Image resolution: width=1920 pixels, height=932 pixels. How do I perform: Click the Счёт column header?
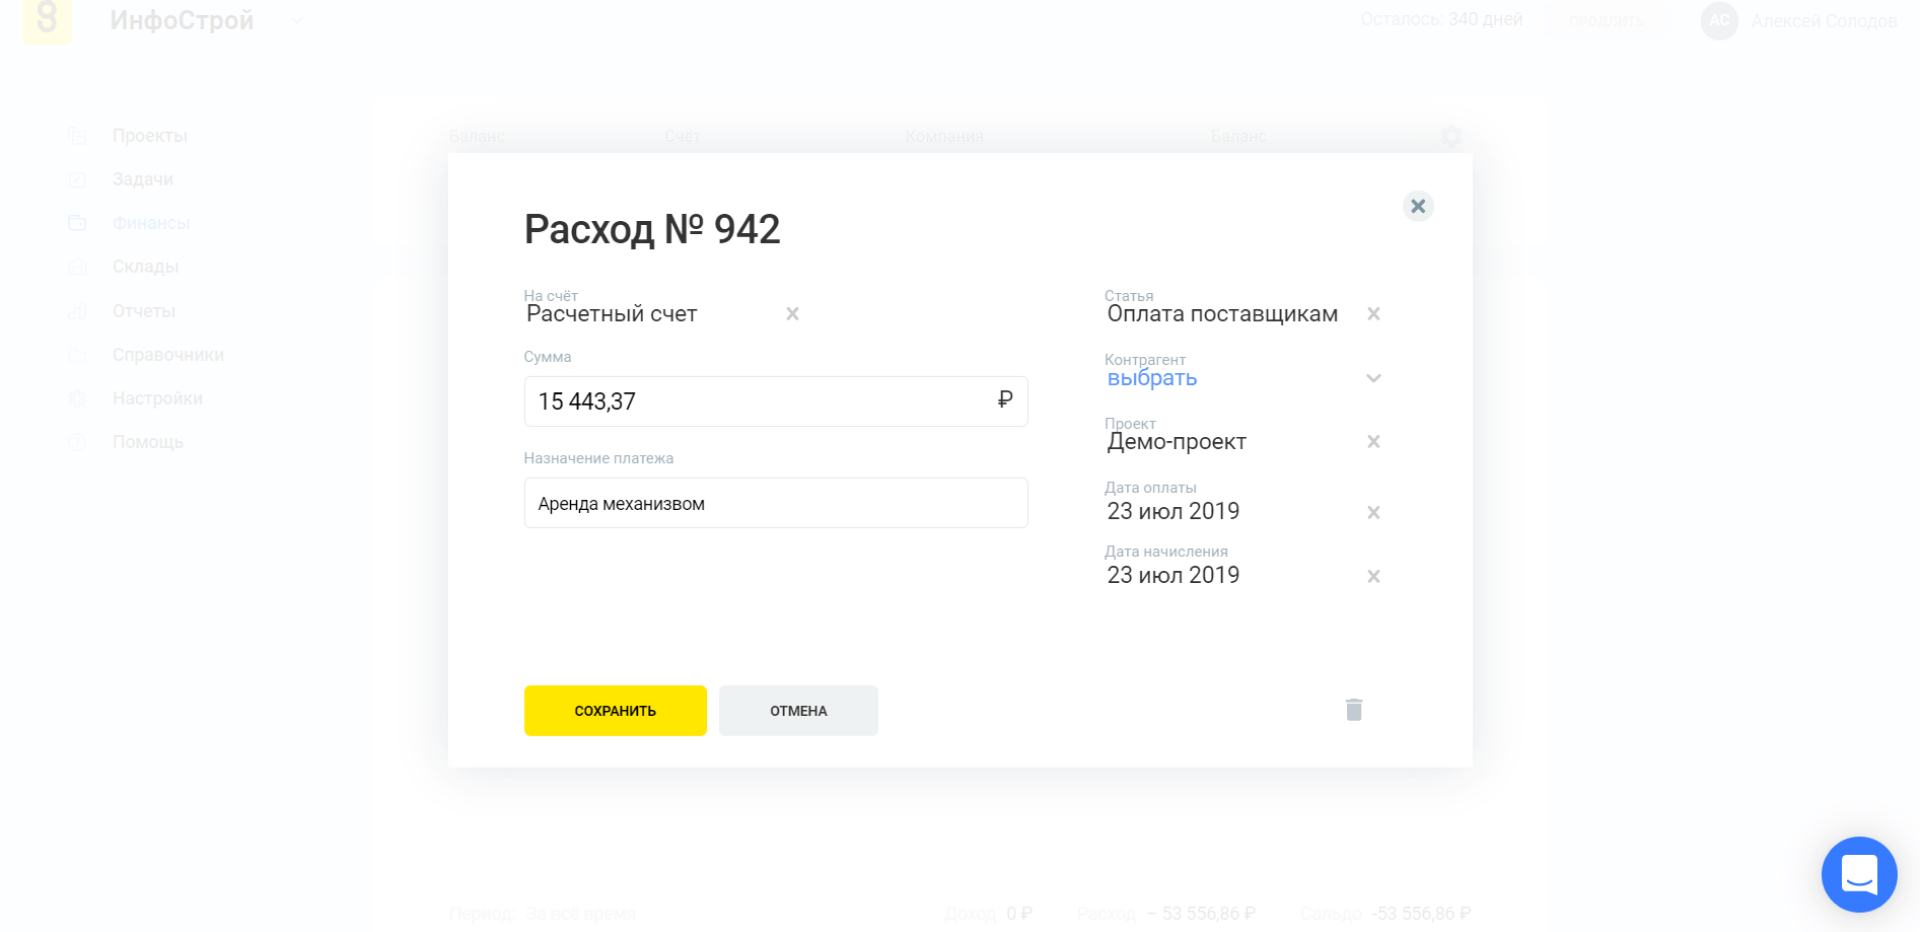point(682,136)
